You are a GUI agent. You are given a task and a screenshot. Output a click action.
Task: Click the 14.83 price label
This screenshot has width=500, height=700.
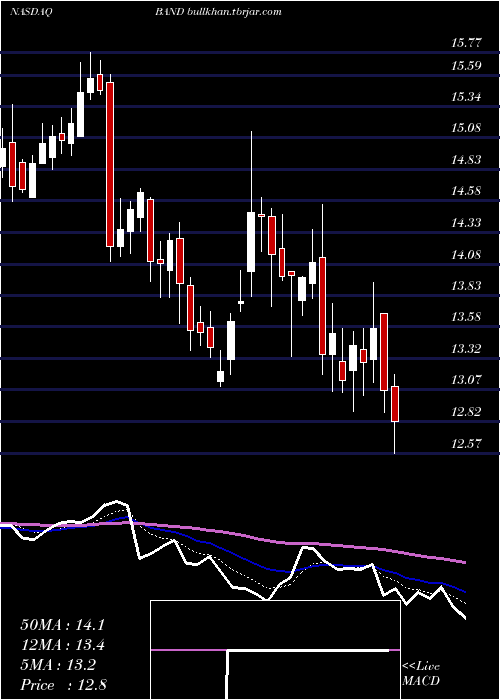[x=467, y=160]
